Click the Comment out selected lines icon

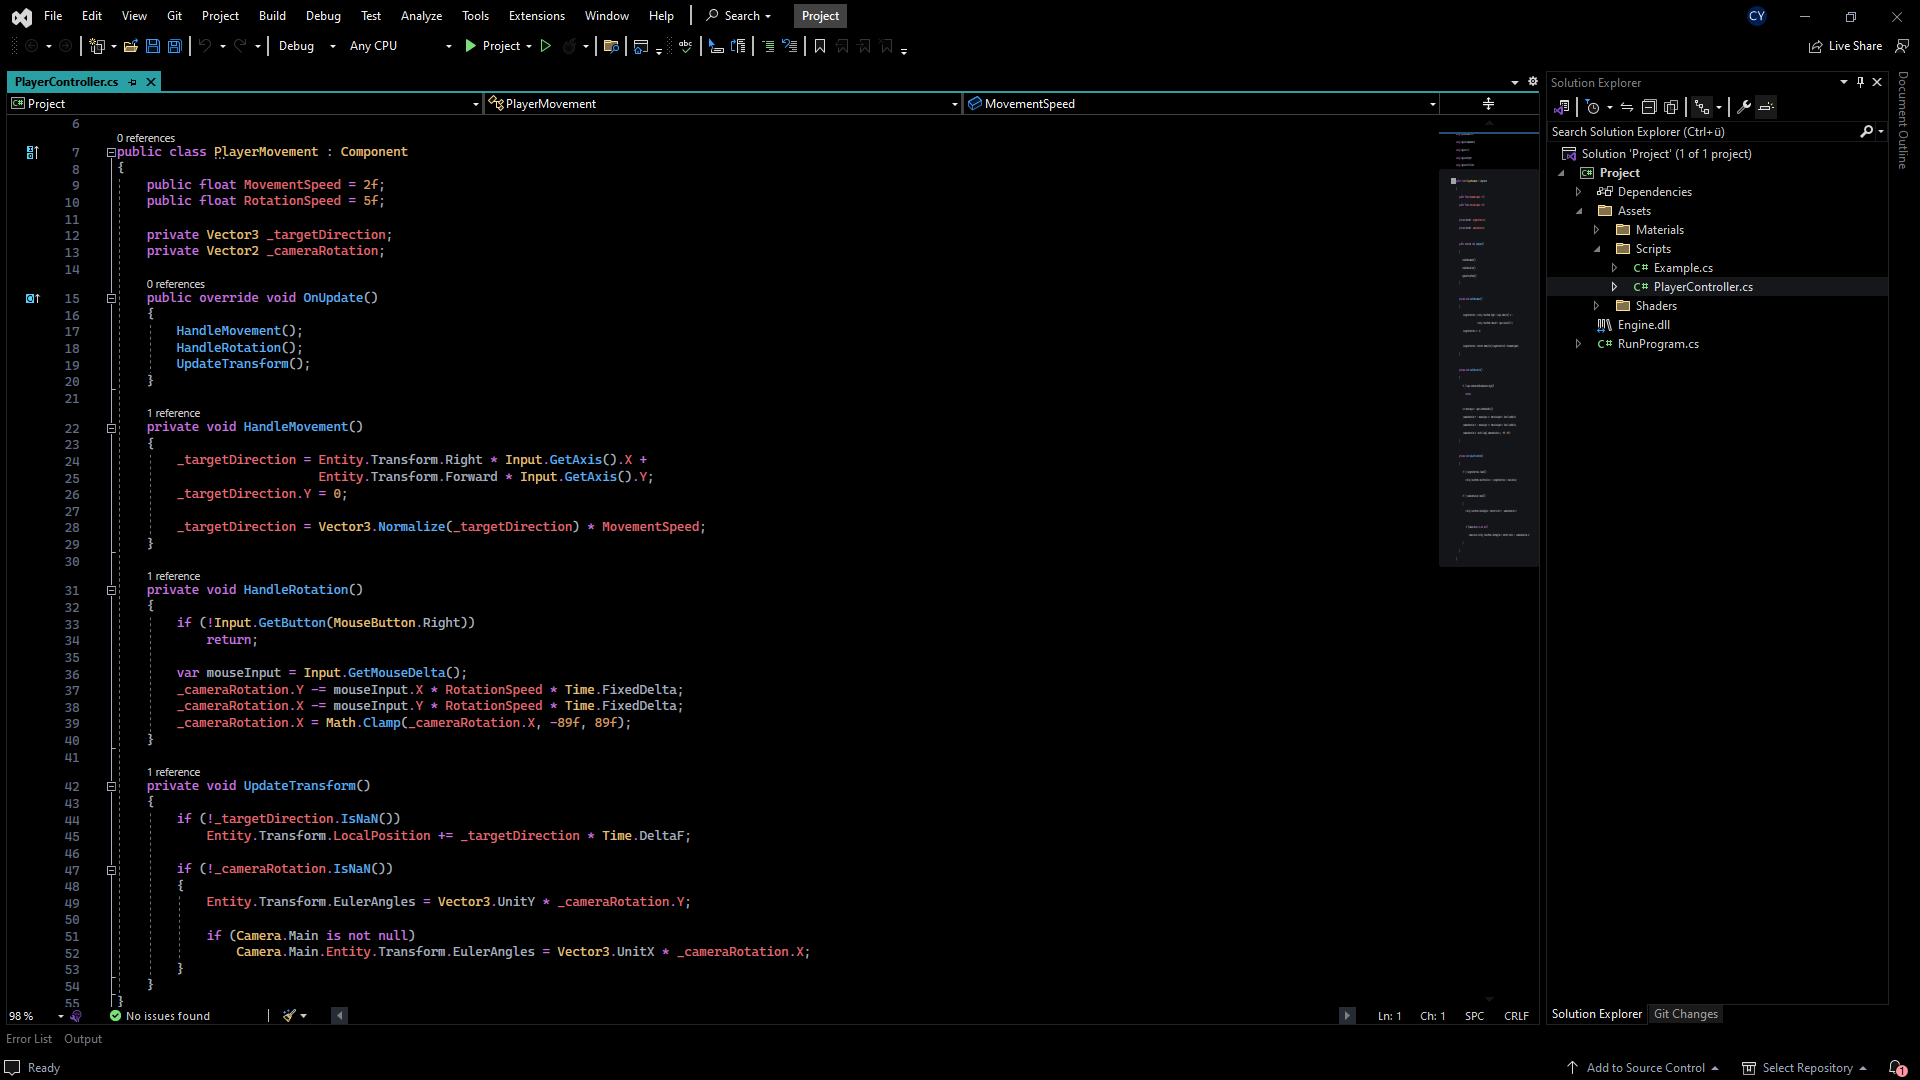[x=768, y=46]
